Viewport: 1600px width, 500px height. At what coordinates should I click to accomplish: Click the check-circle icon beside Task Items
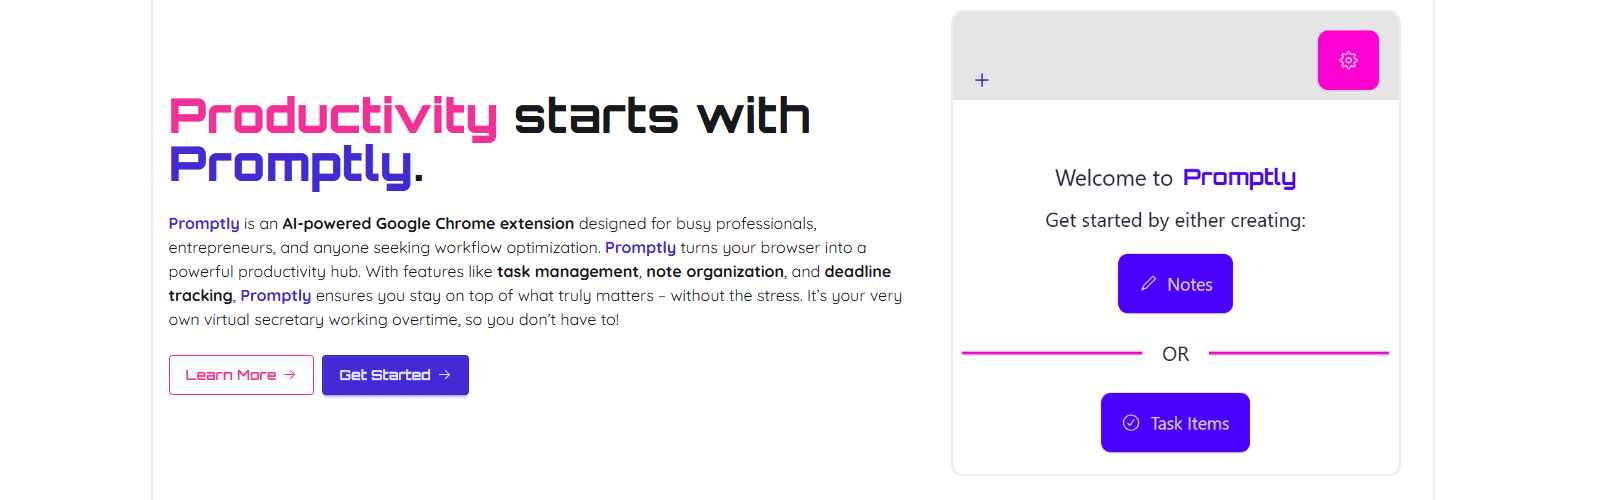(x=1131, y=423)
